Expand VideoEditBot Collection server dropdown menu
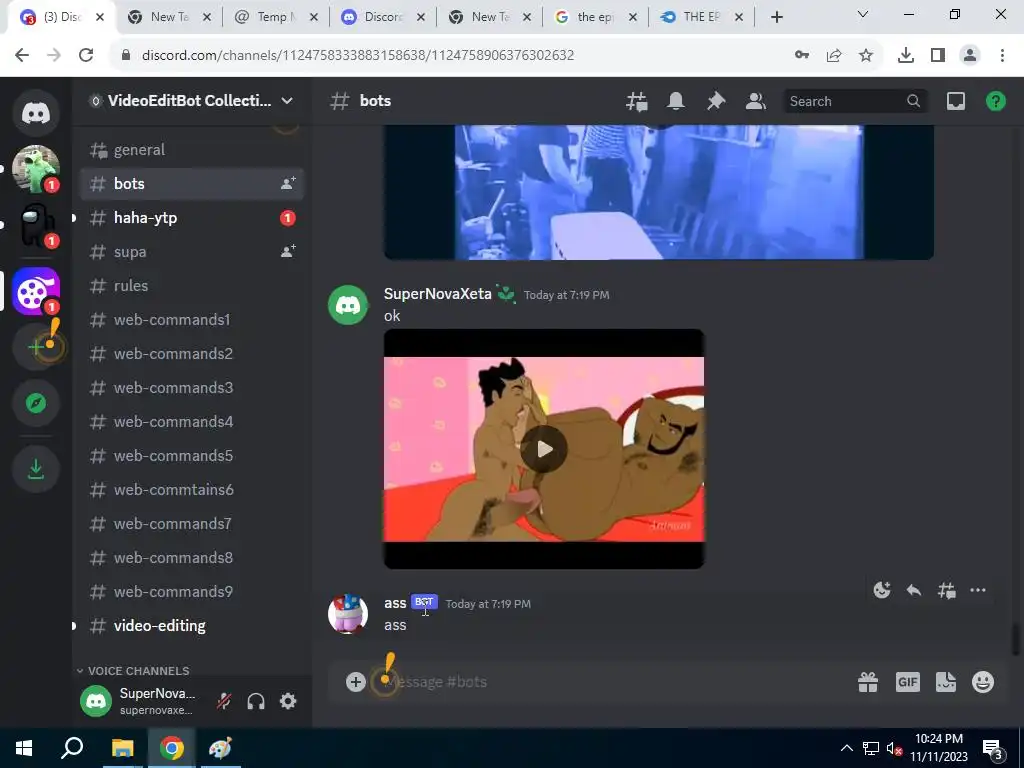This screenshot has height=768, width=1024. [287, 101]
